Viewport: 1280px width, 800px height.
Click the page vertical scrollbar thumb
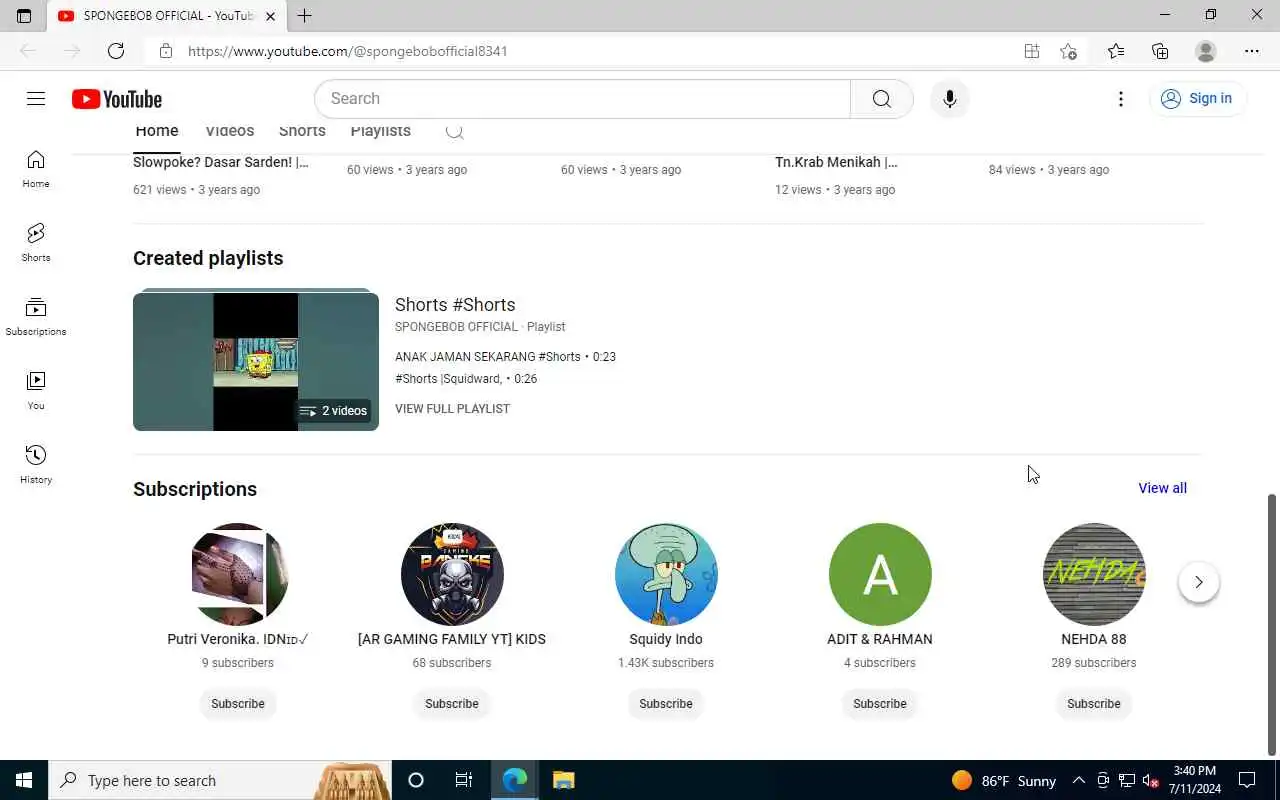pyautogui.click(x=1272, y=624)
